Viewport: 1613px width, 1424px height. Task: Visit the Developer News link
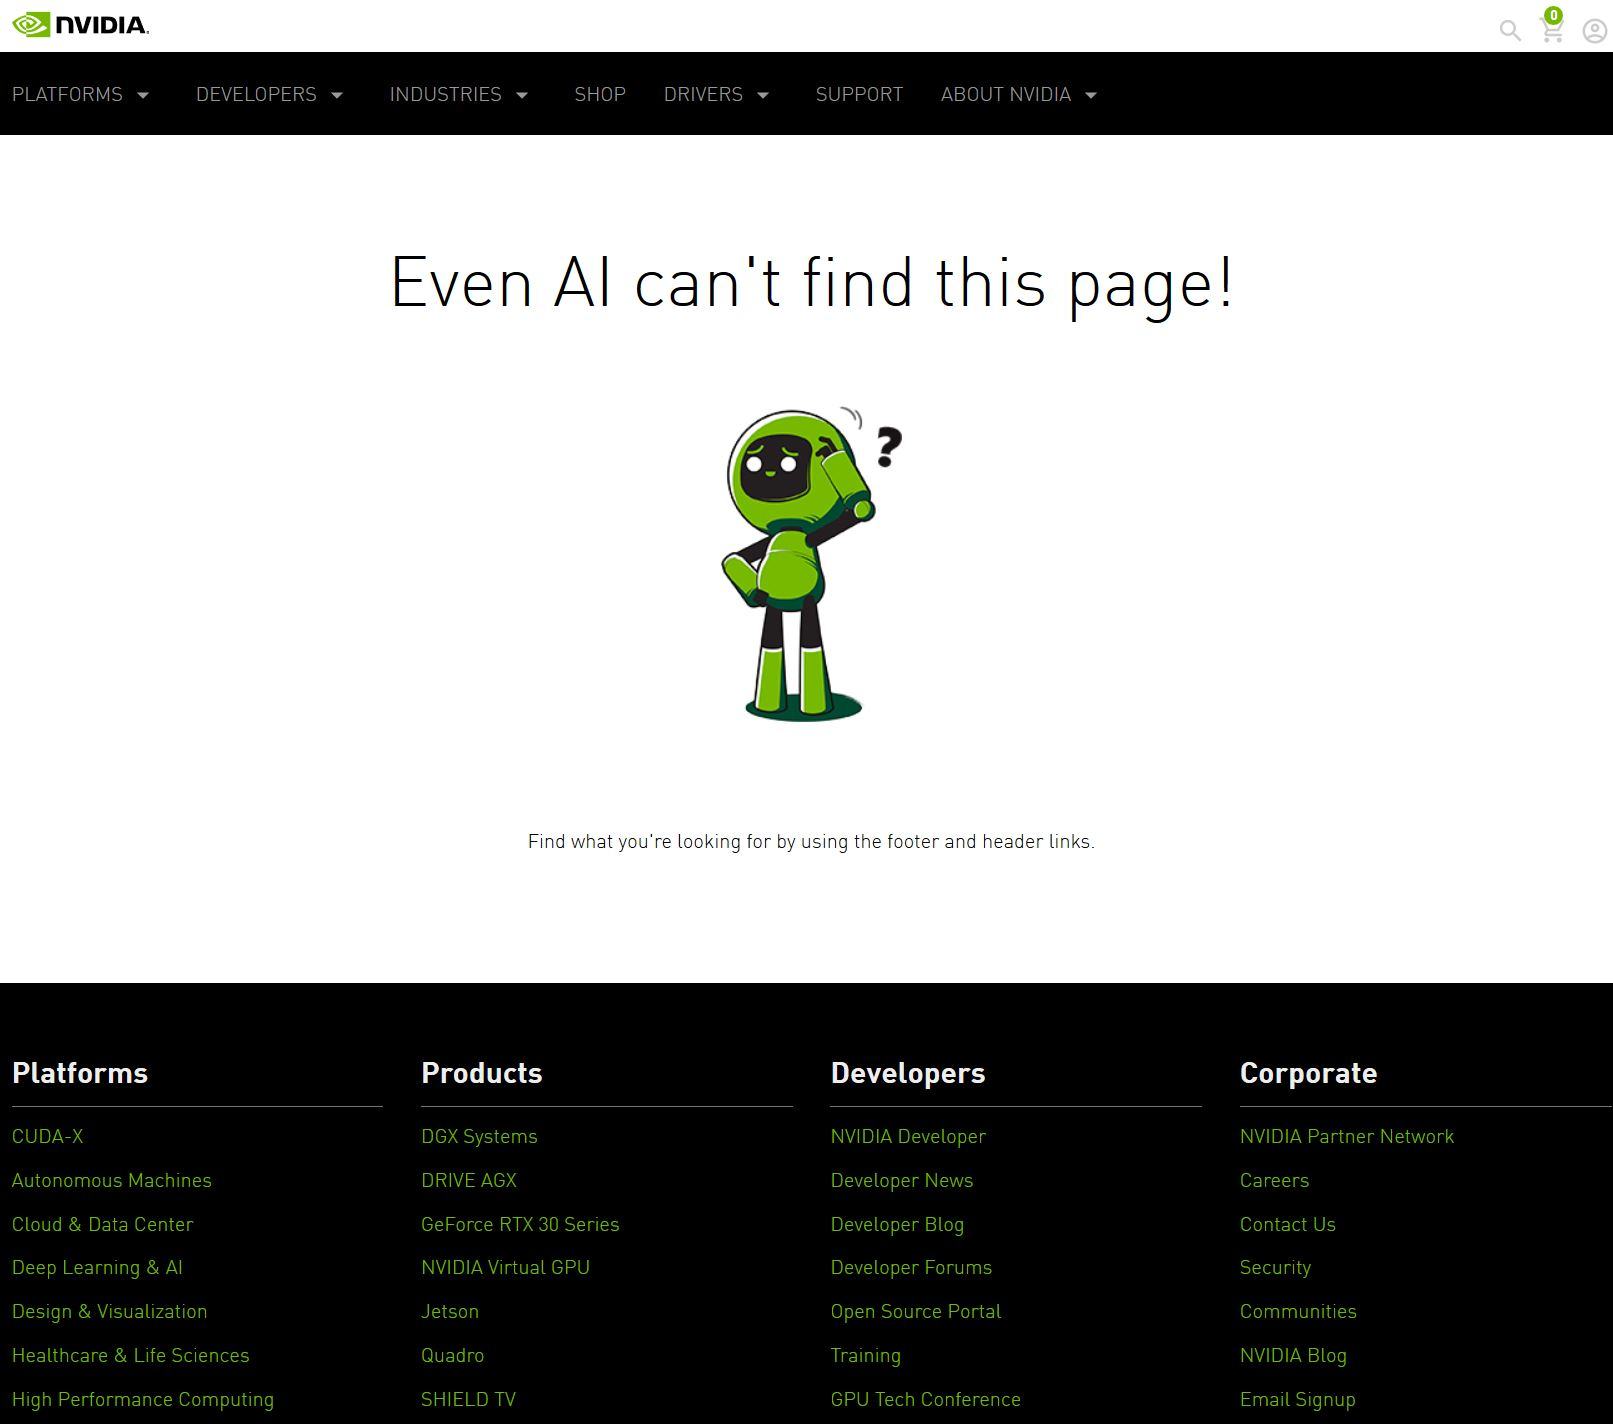902,1180
